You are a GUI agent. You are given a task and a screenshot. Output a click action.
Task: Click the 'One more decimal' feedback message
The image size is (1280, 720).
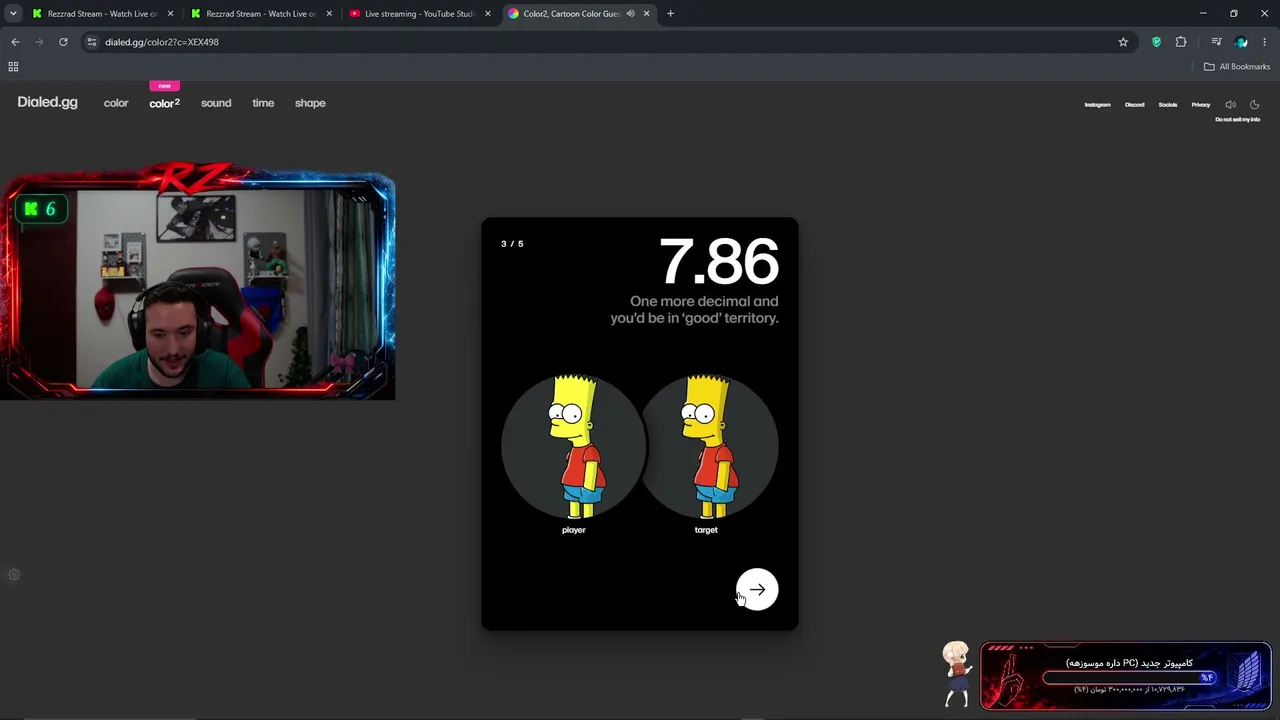coord(694,309)
